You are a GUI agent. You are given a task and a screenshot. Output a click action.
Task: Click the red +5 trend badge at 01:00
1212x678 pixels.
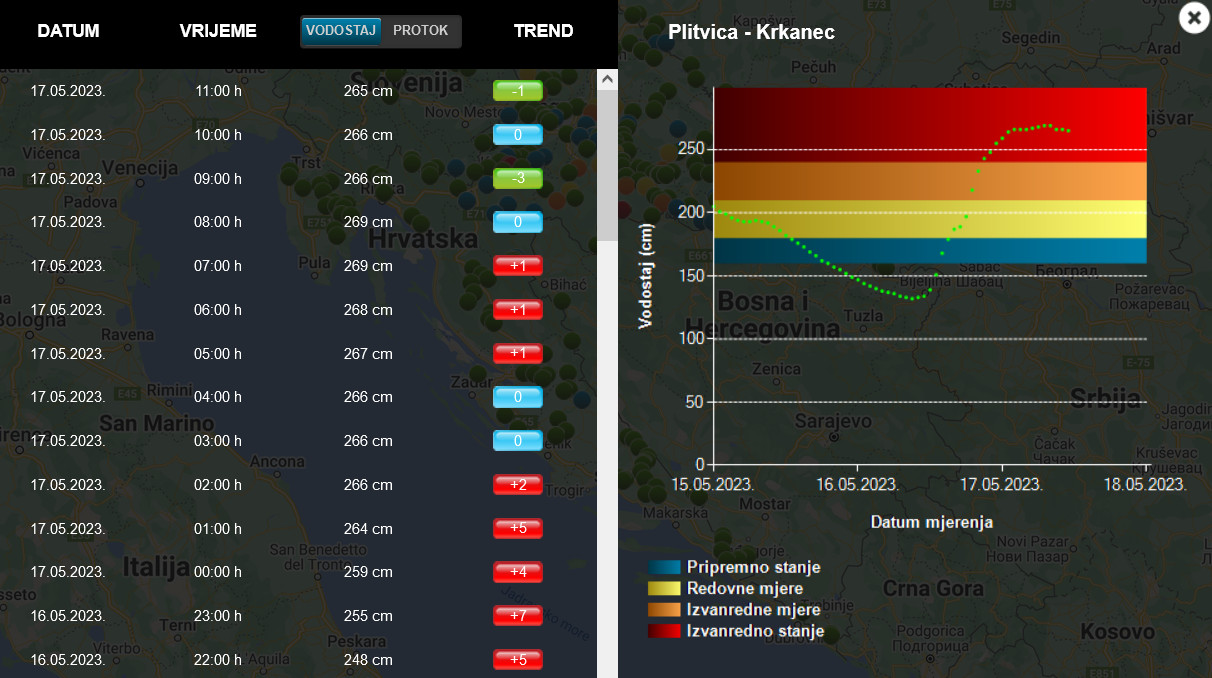click(x=517, y=529)
